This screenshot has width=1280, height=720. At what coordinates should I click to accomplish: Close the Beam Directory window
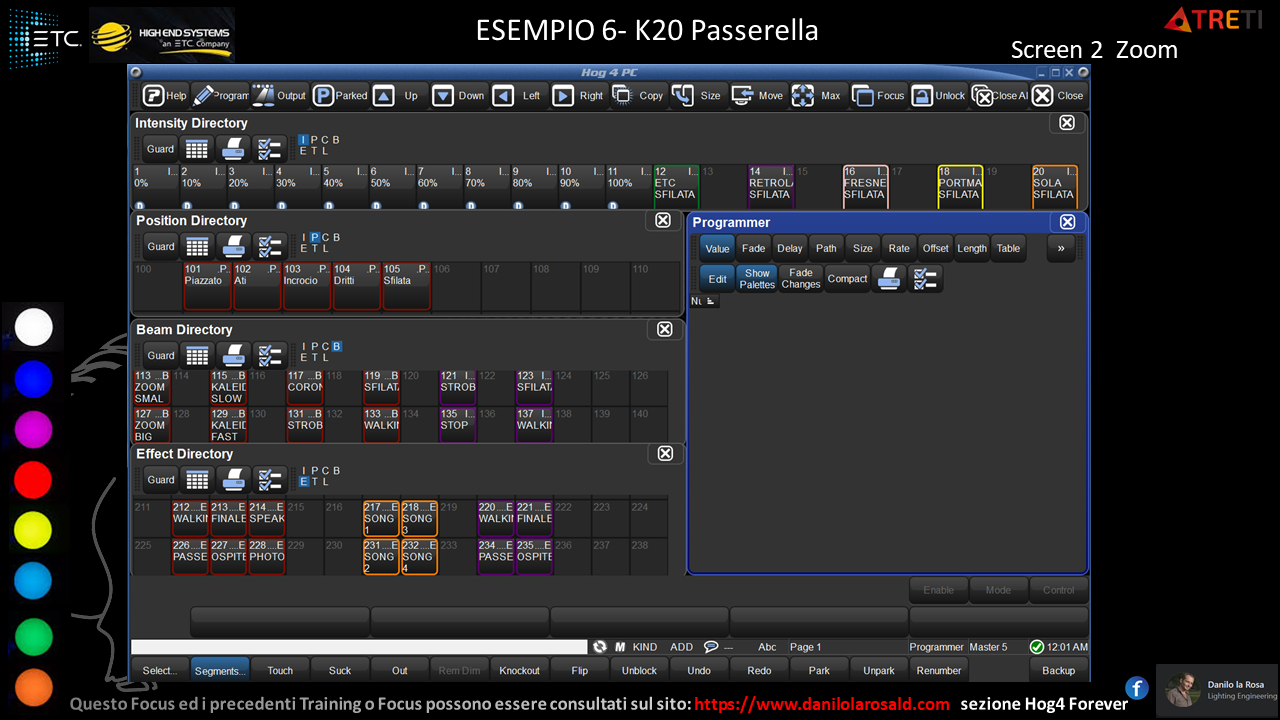[664, 329]
